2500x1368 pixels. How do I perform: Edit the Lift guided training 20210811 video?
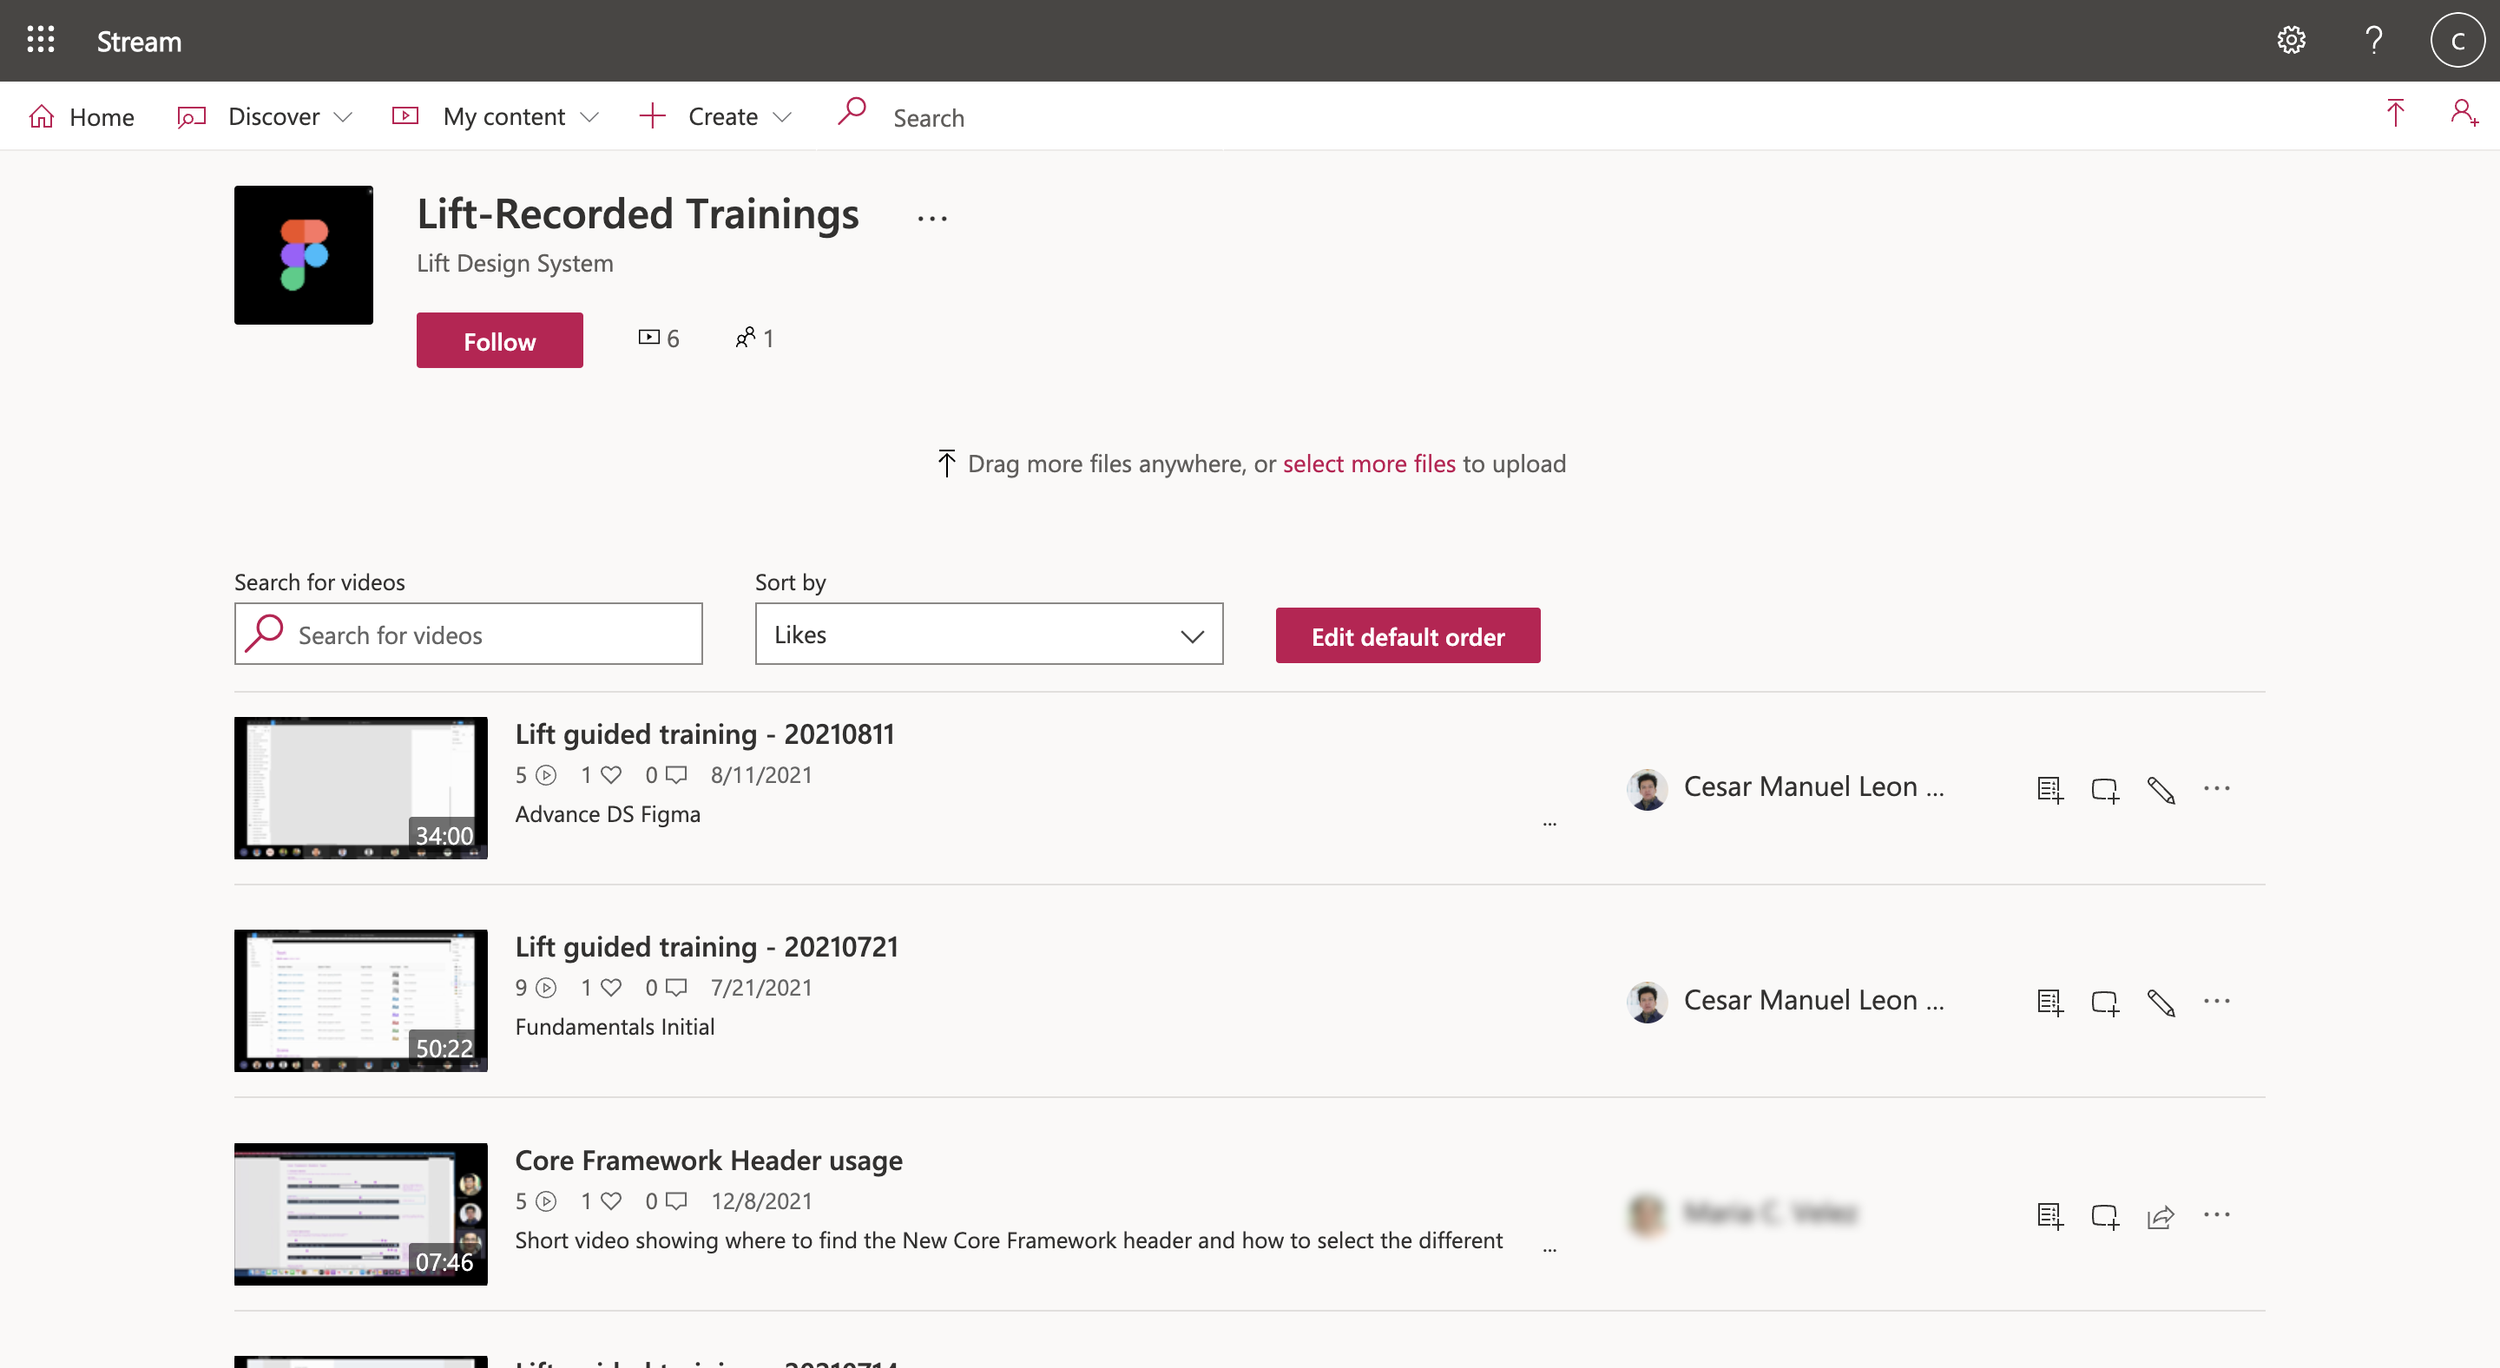2161,789
